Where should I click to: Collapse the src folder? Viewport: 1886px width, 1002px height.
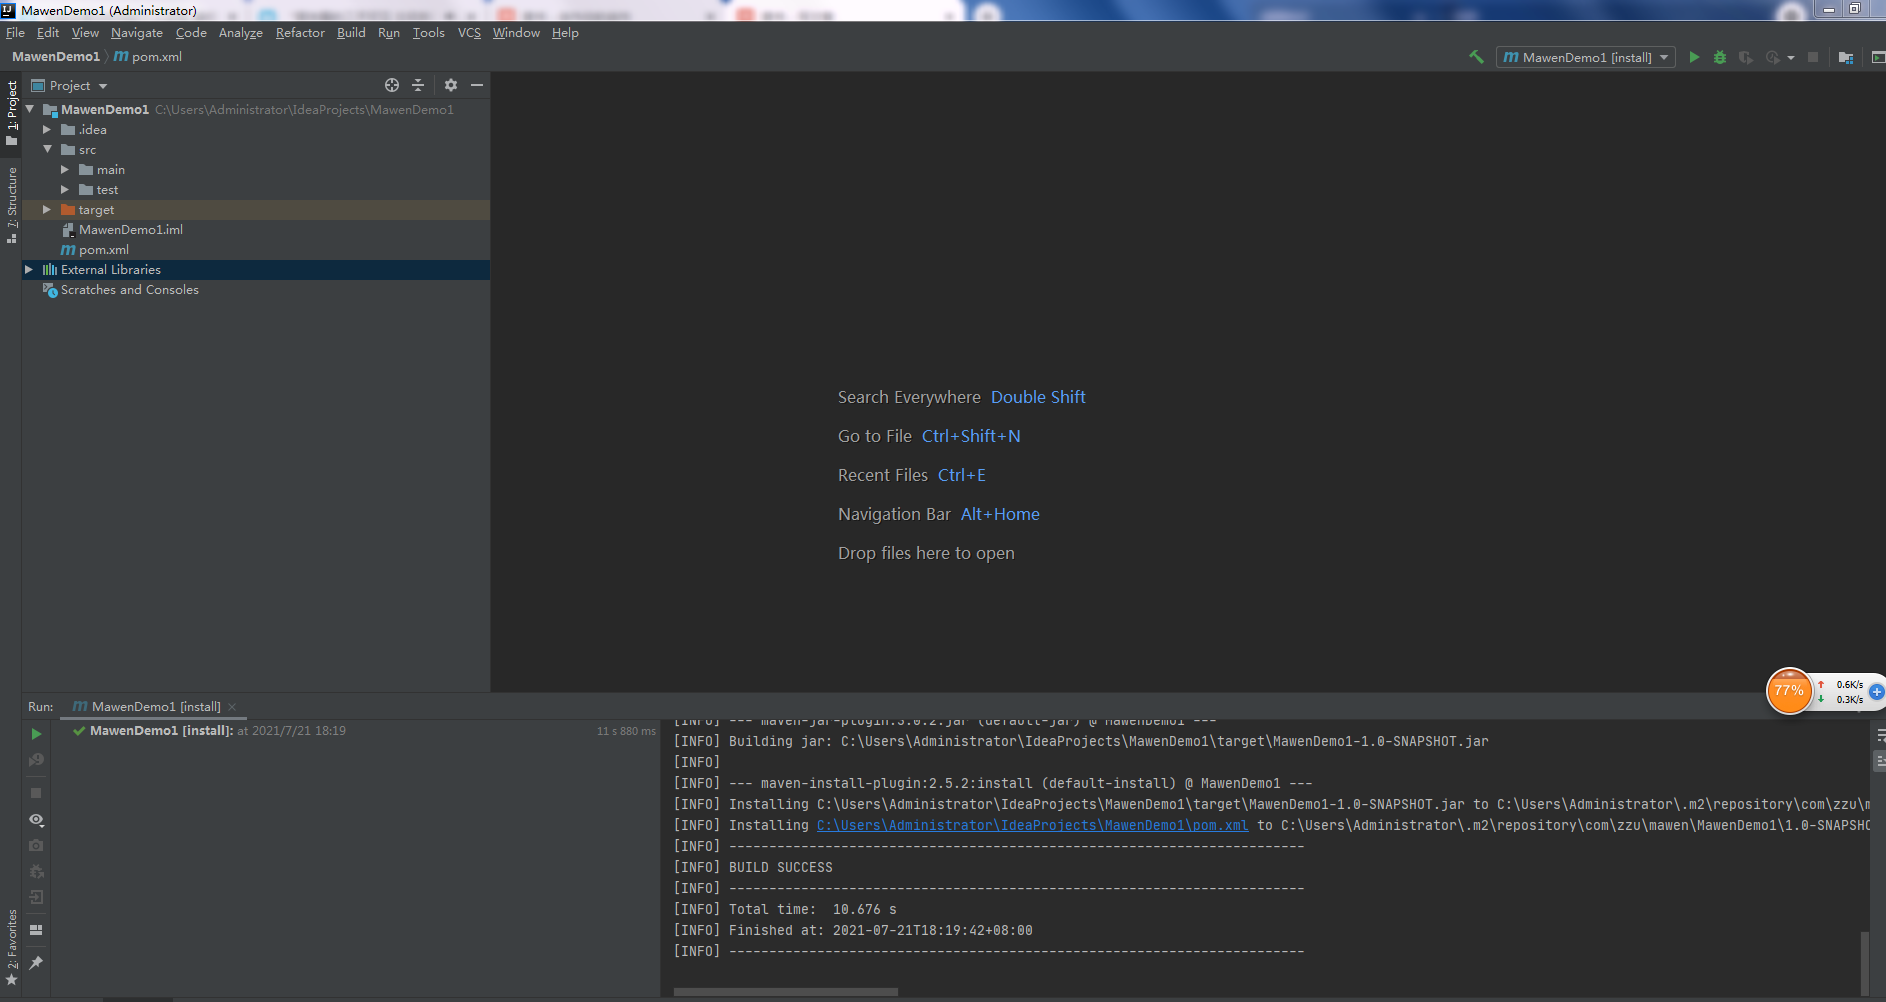tap(47, 149)
